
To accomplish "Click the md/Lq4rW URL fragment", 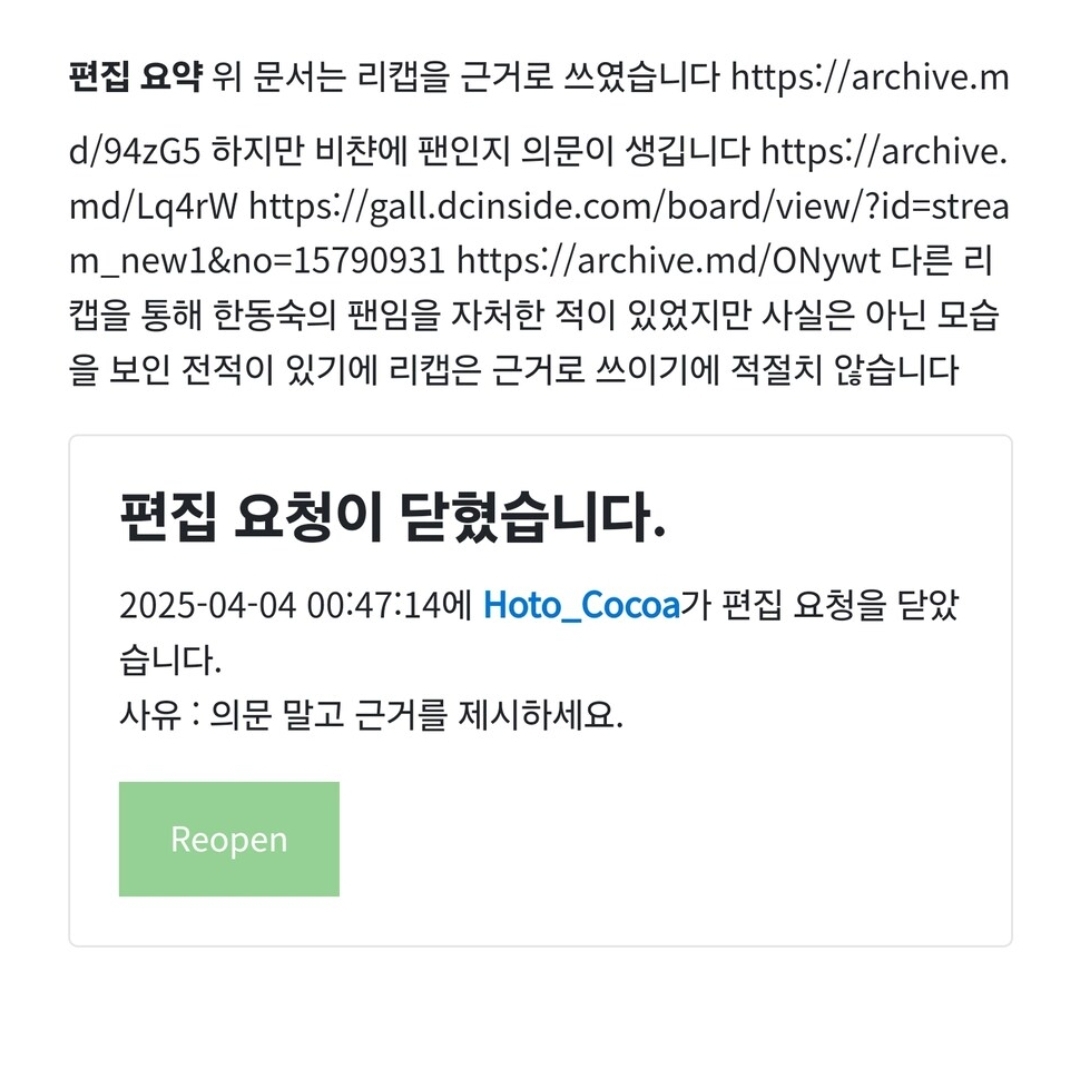I will click(153, 207).
